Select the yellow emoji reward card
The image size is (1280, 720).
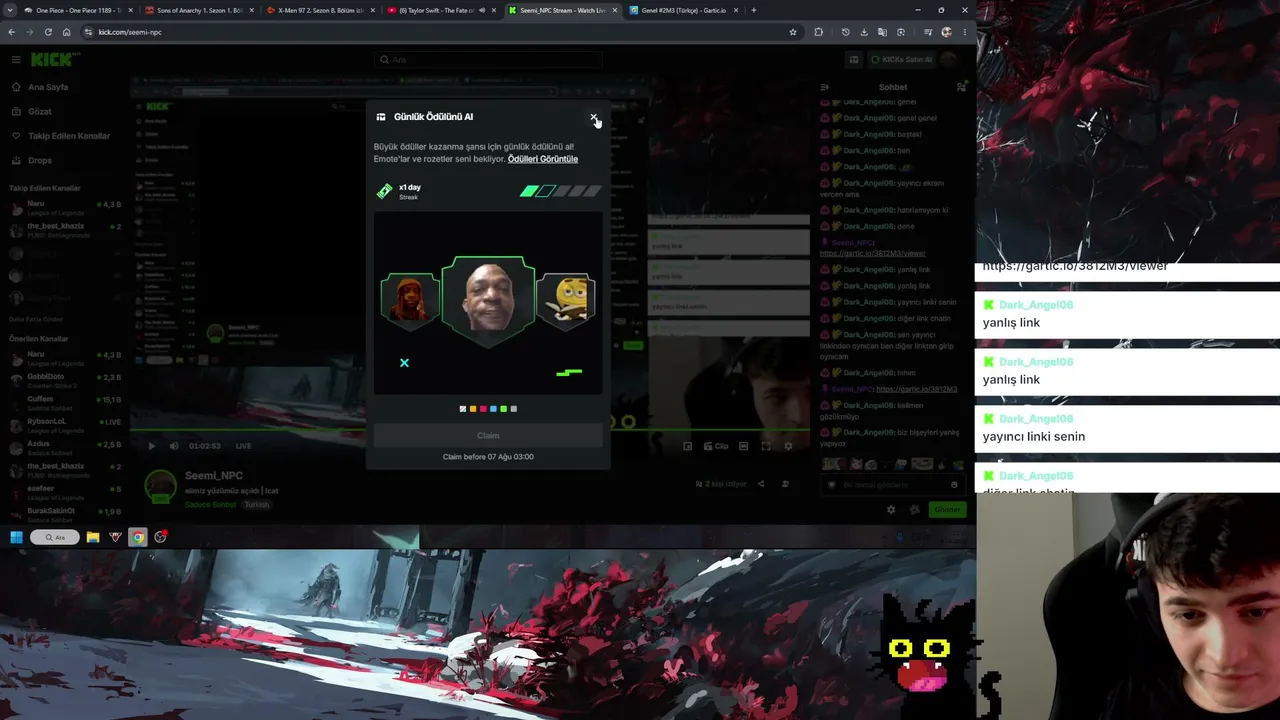567,300
